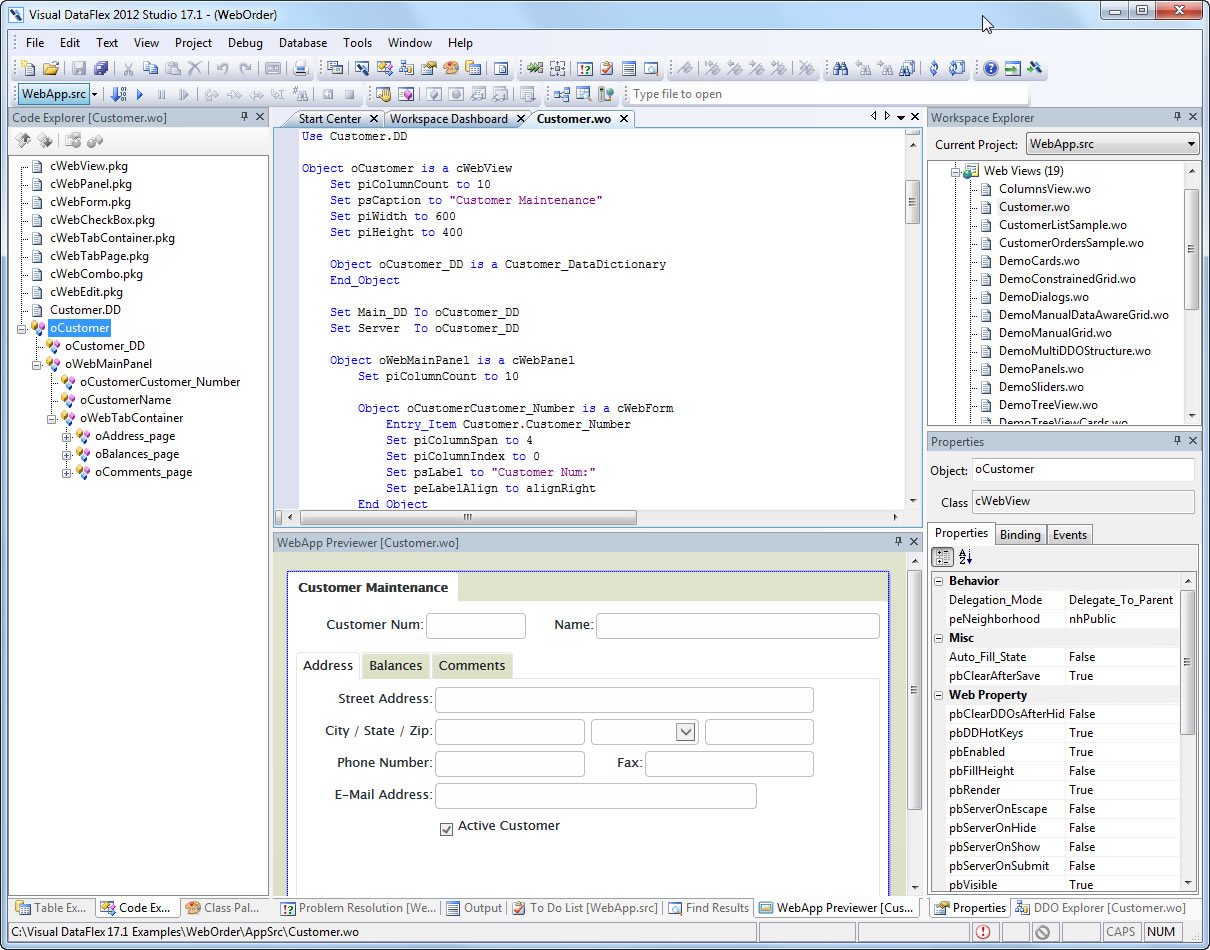Viewport: 1210px width, 950px height.
Task: Open the Database menu
Action: pyautogui.click(x=302, y=43)
